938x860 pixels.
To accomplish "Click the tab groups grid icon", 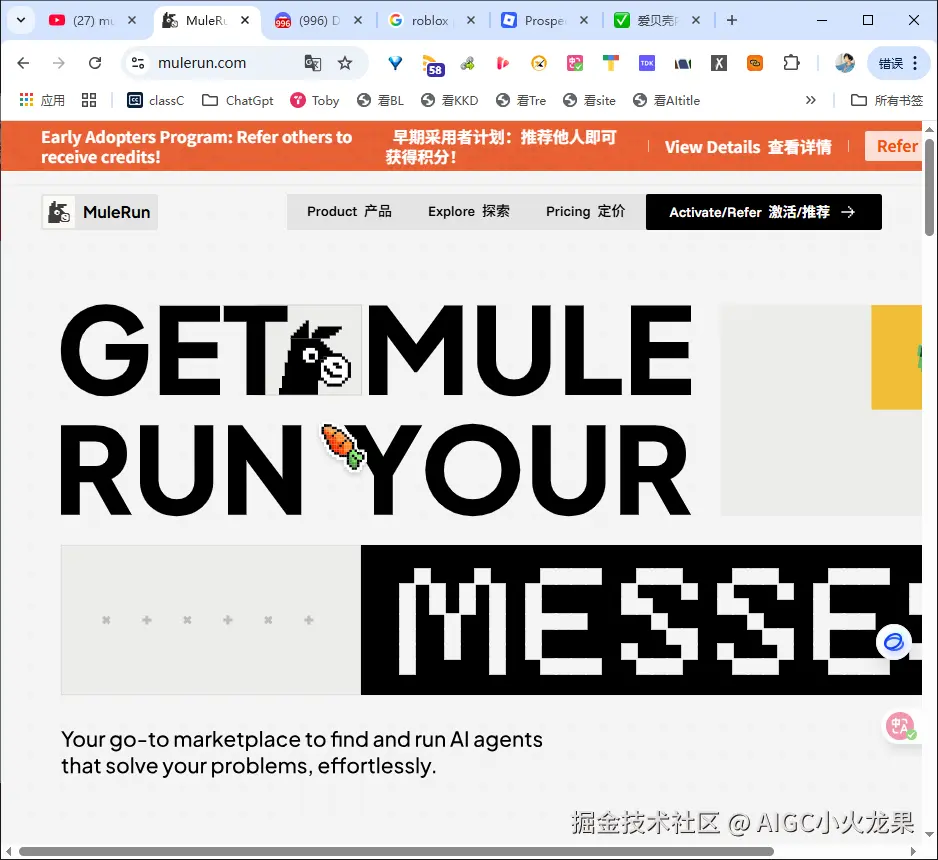I will pyautogui.click(x=89, y=100).
